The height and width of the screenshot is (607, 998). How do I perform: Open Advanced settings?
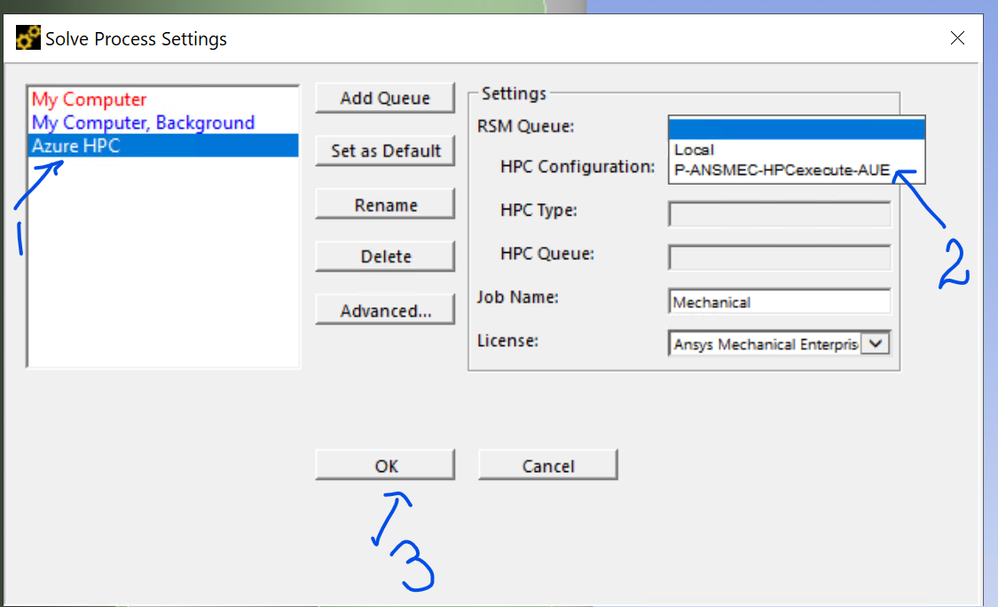pyautogui.click(x=385, y=310)
